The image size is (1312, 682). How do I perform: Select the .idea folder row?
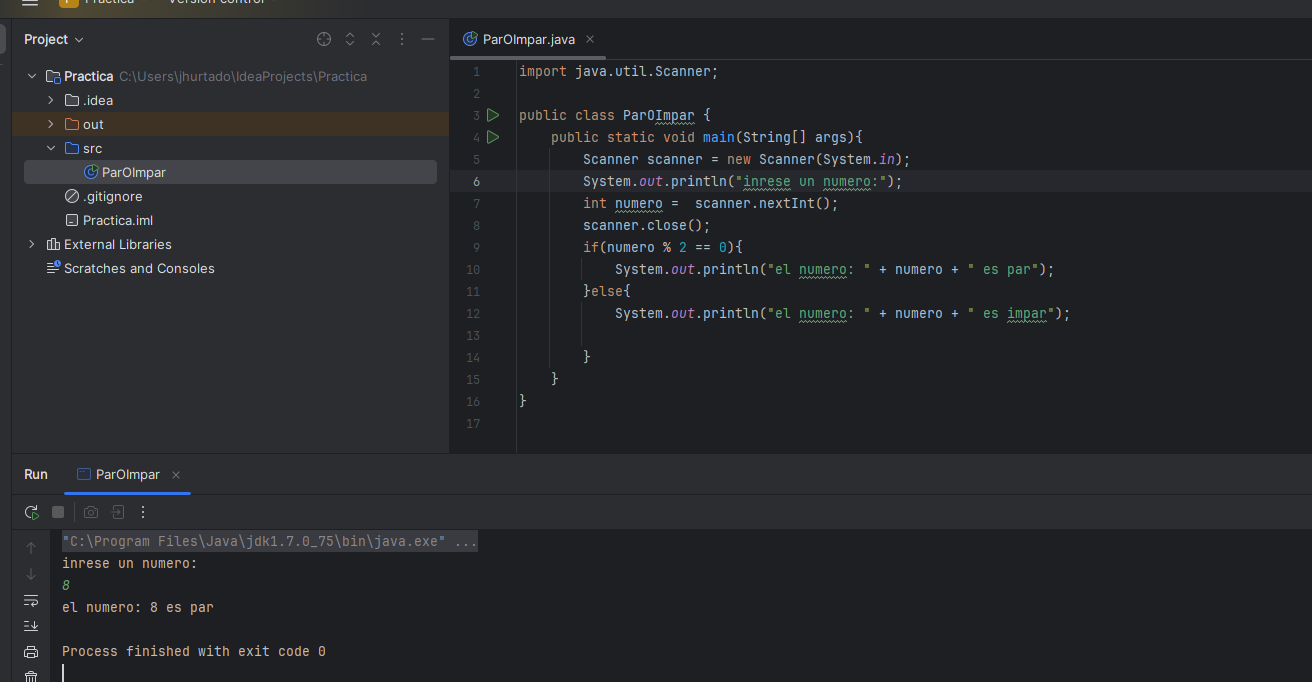pyautogui.click(x=230, y=100)
